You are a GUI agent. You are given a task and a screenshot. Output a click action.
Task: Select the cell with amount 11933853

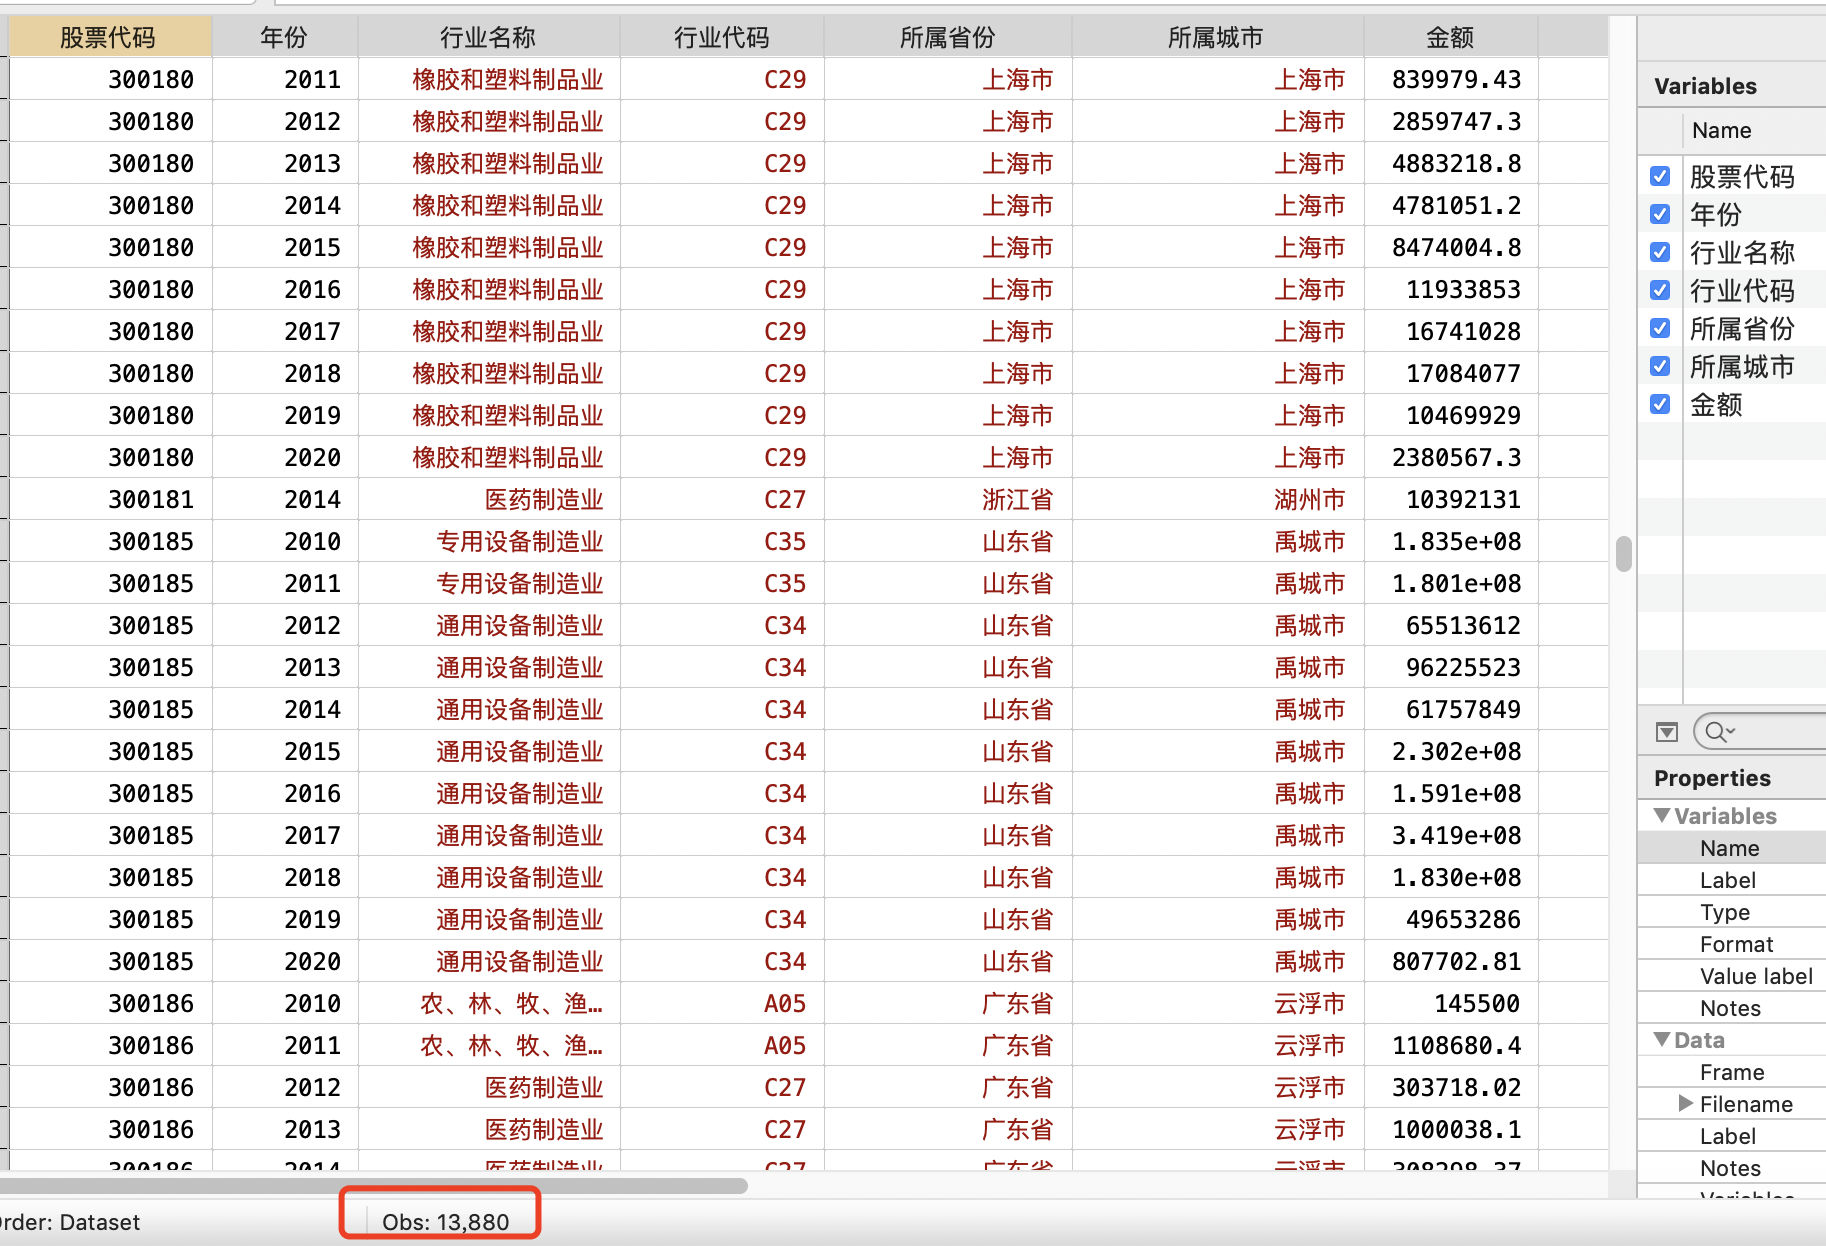click(1451, 289)
